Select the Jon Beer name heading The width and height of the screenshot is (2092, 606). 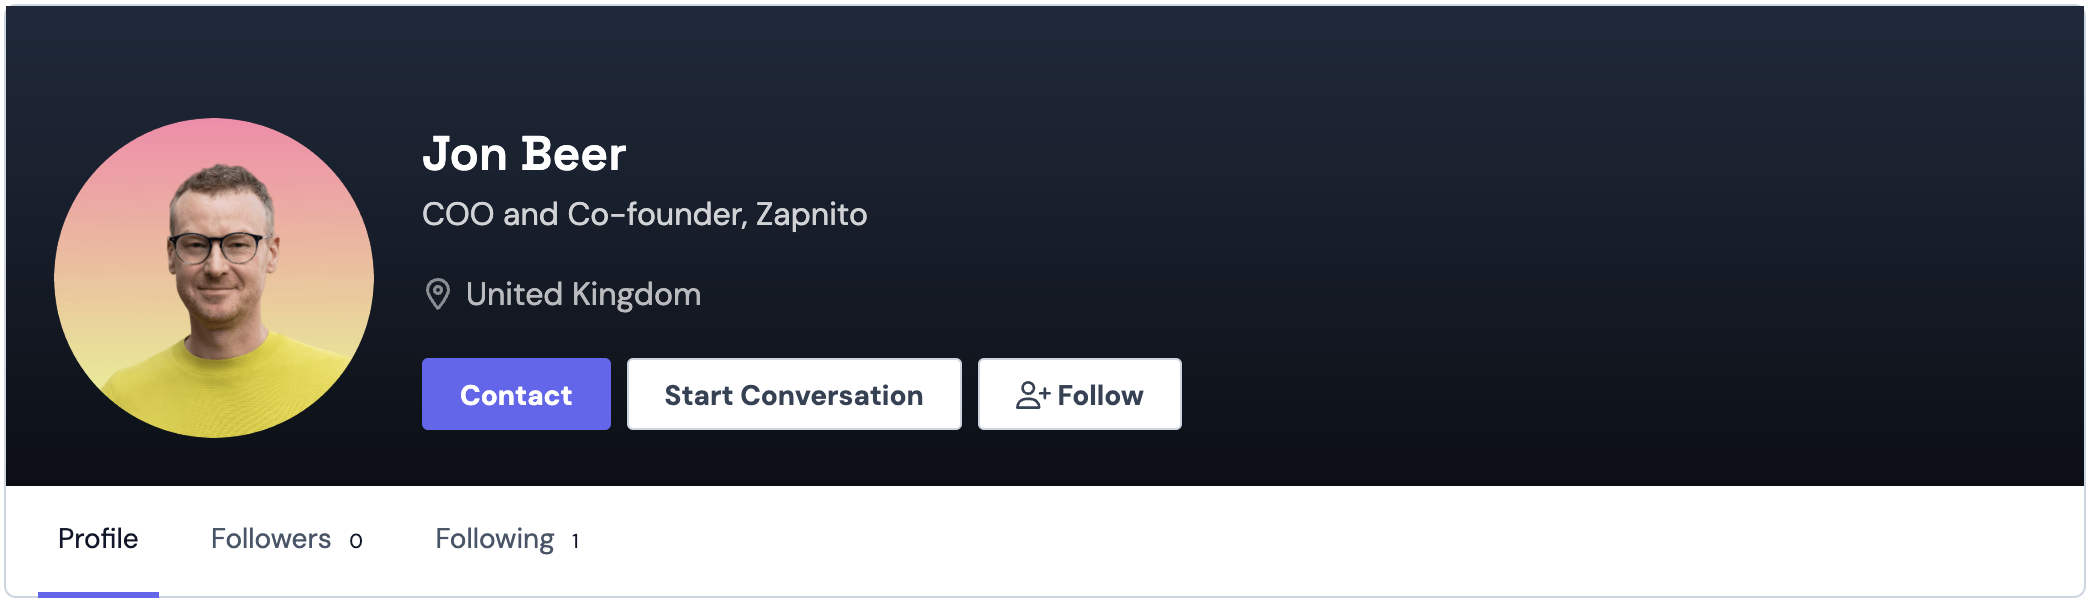click(524, 155)
